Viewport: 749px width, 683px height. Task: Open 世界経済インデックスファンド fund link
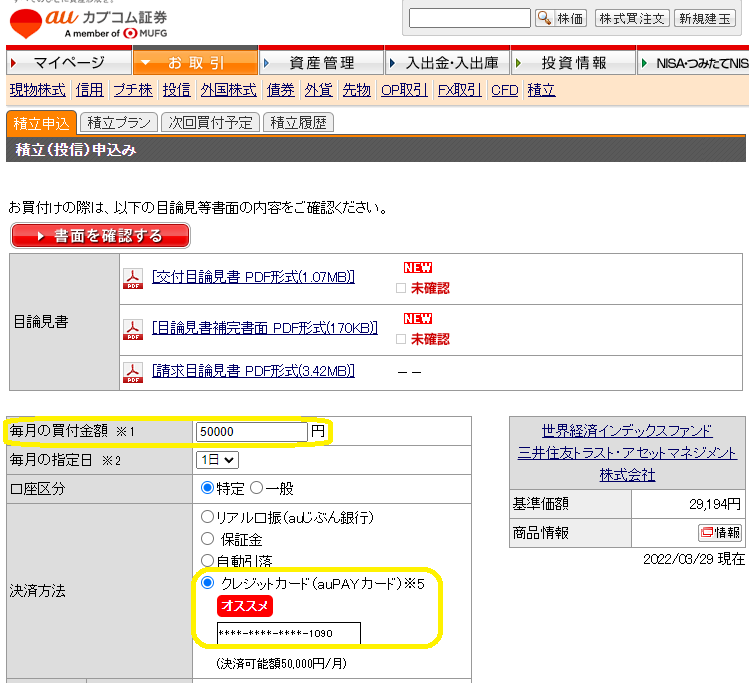(x=627, y=431)
